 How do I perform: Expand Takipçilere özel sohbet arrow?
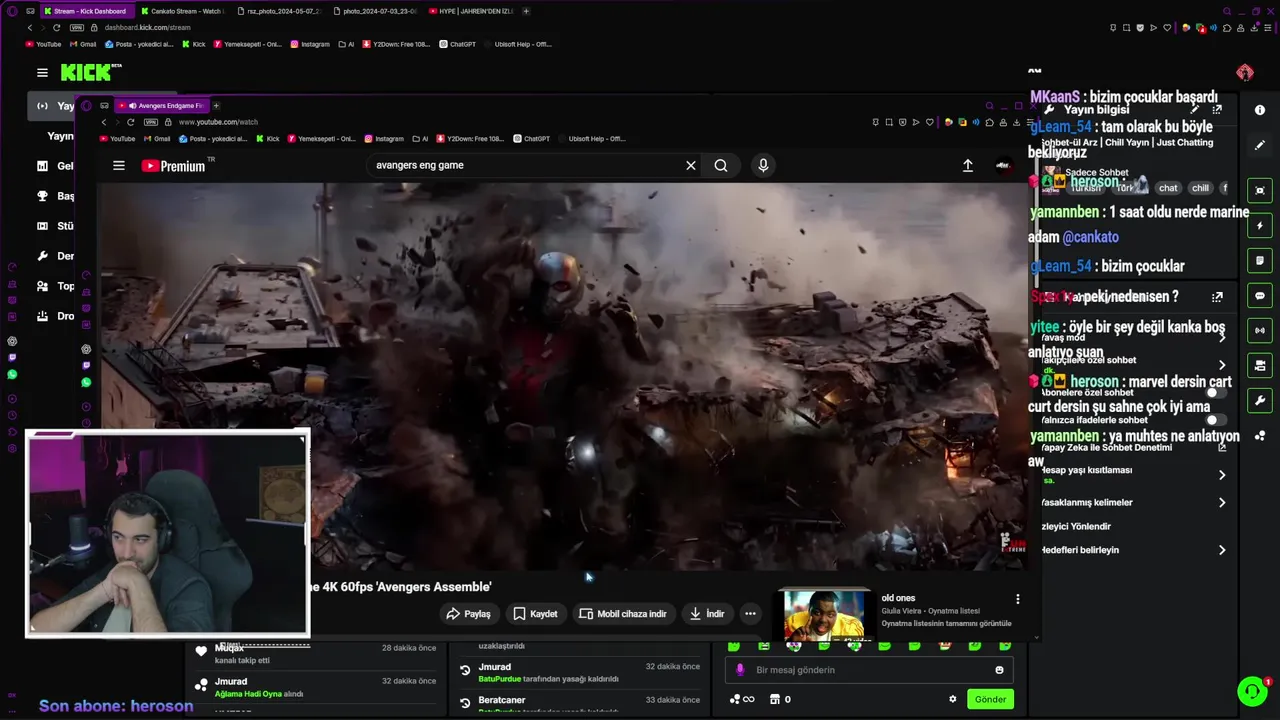click(x=1222, y=365)
